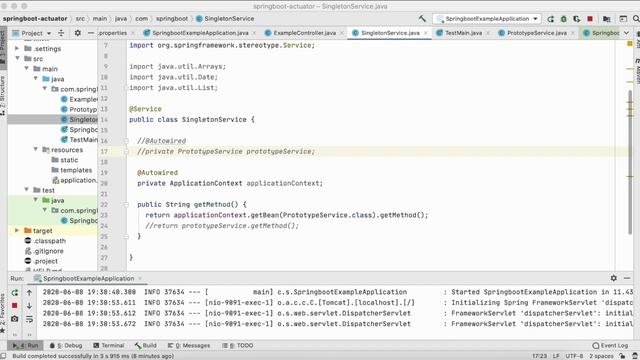The height and width of the screenshot is (360, 640).
Task: Collapse the src folder in project tree
Action: [18, 58]
